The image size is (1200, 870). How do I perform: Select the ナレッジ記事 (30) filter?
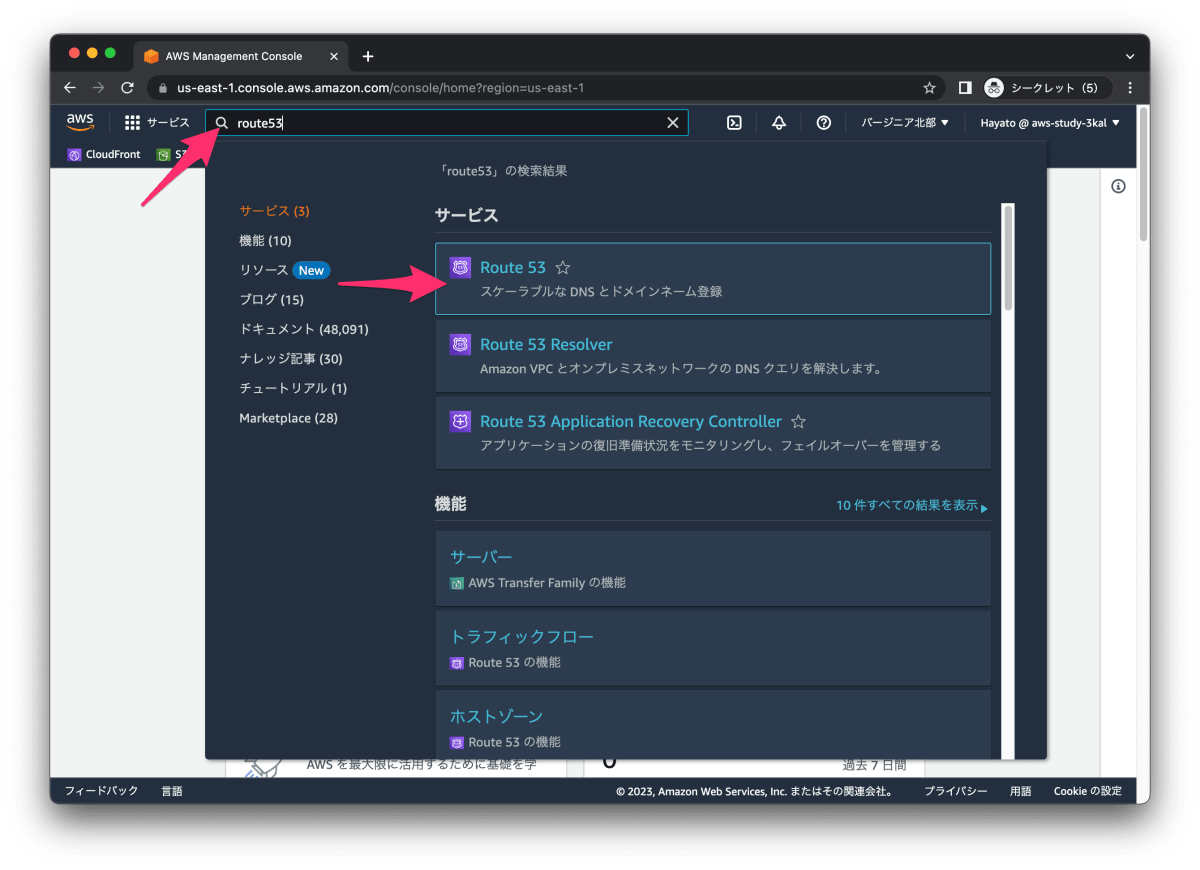pyautogui.click(x=291, y=359)
